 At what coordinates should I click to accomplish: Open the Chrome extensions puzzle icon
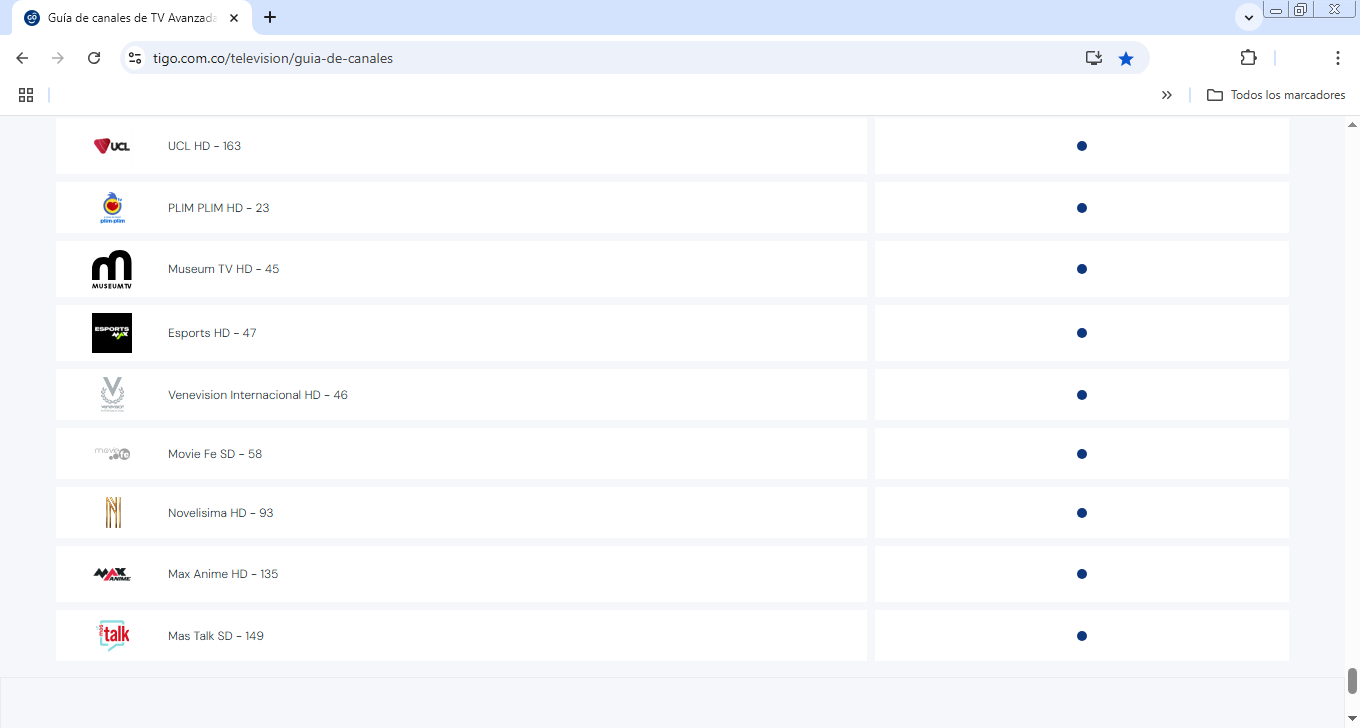pos(1248,58)
